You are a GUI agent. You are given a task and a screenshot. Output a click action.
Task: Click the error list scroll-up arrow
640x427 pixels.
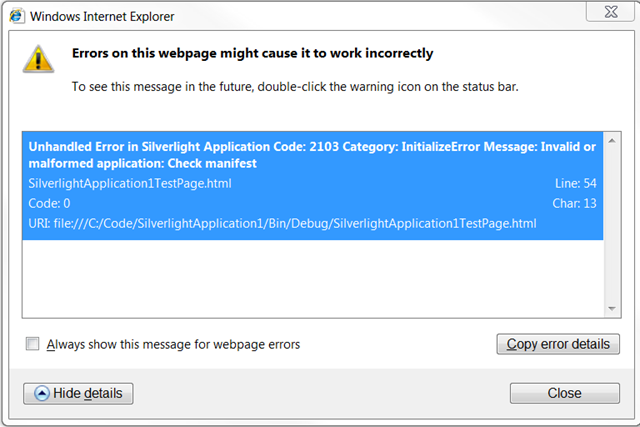click(612, 141)
